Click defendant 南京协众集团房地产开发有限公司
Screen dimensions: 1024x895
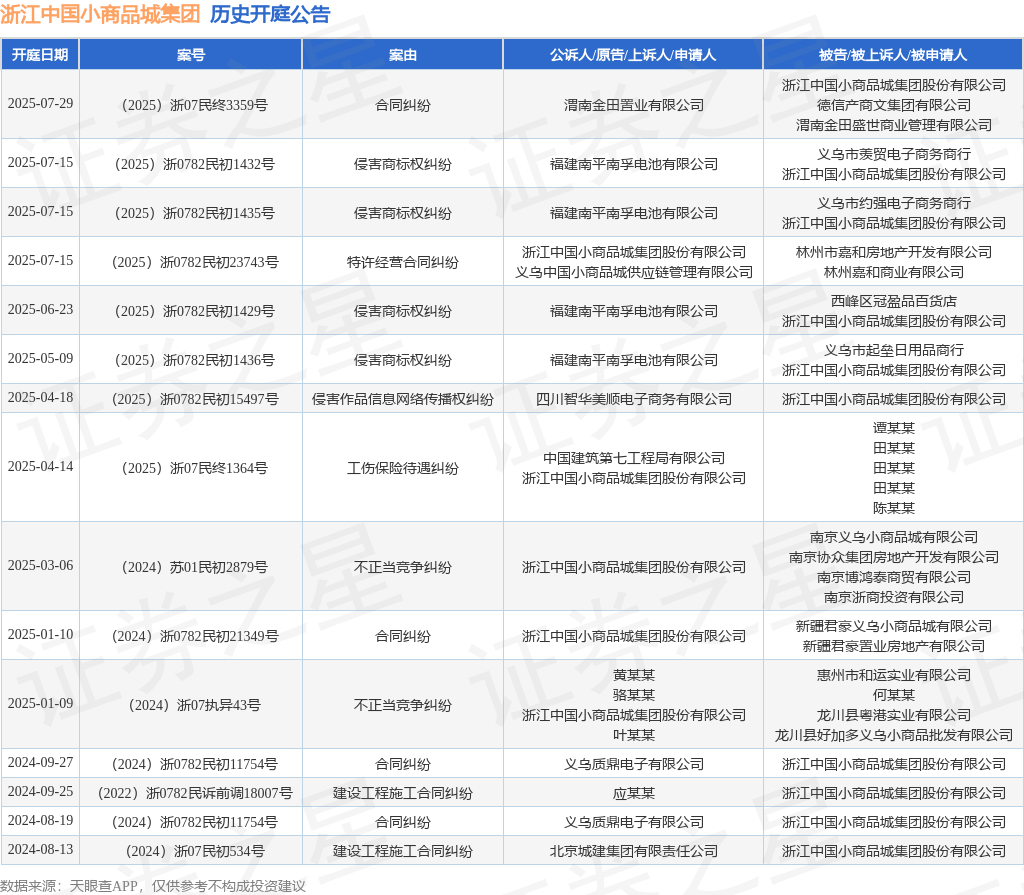pos(893,557)
